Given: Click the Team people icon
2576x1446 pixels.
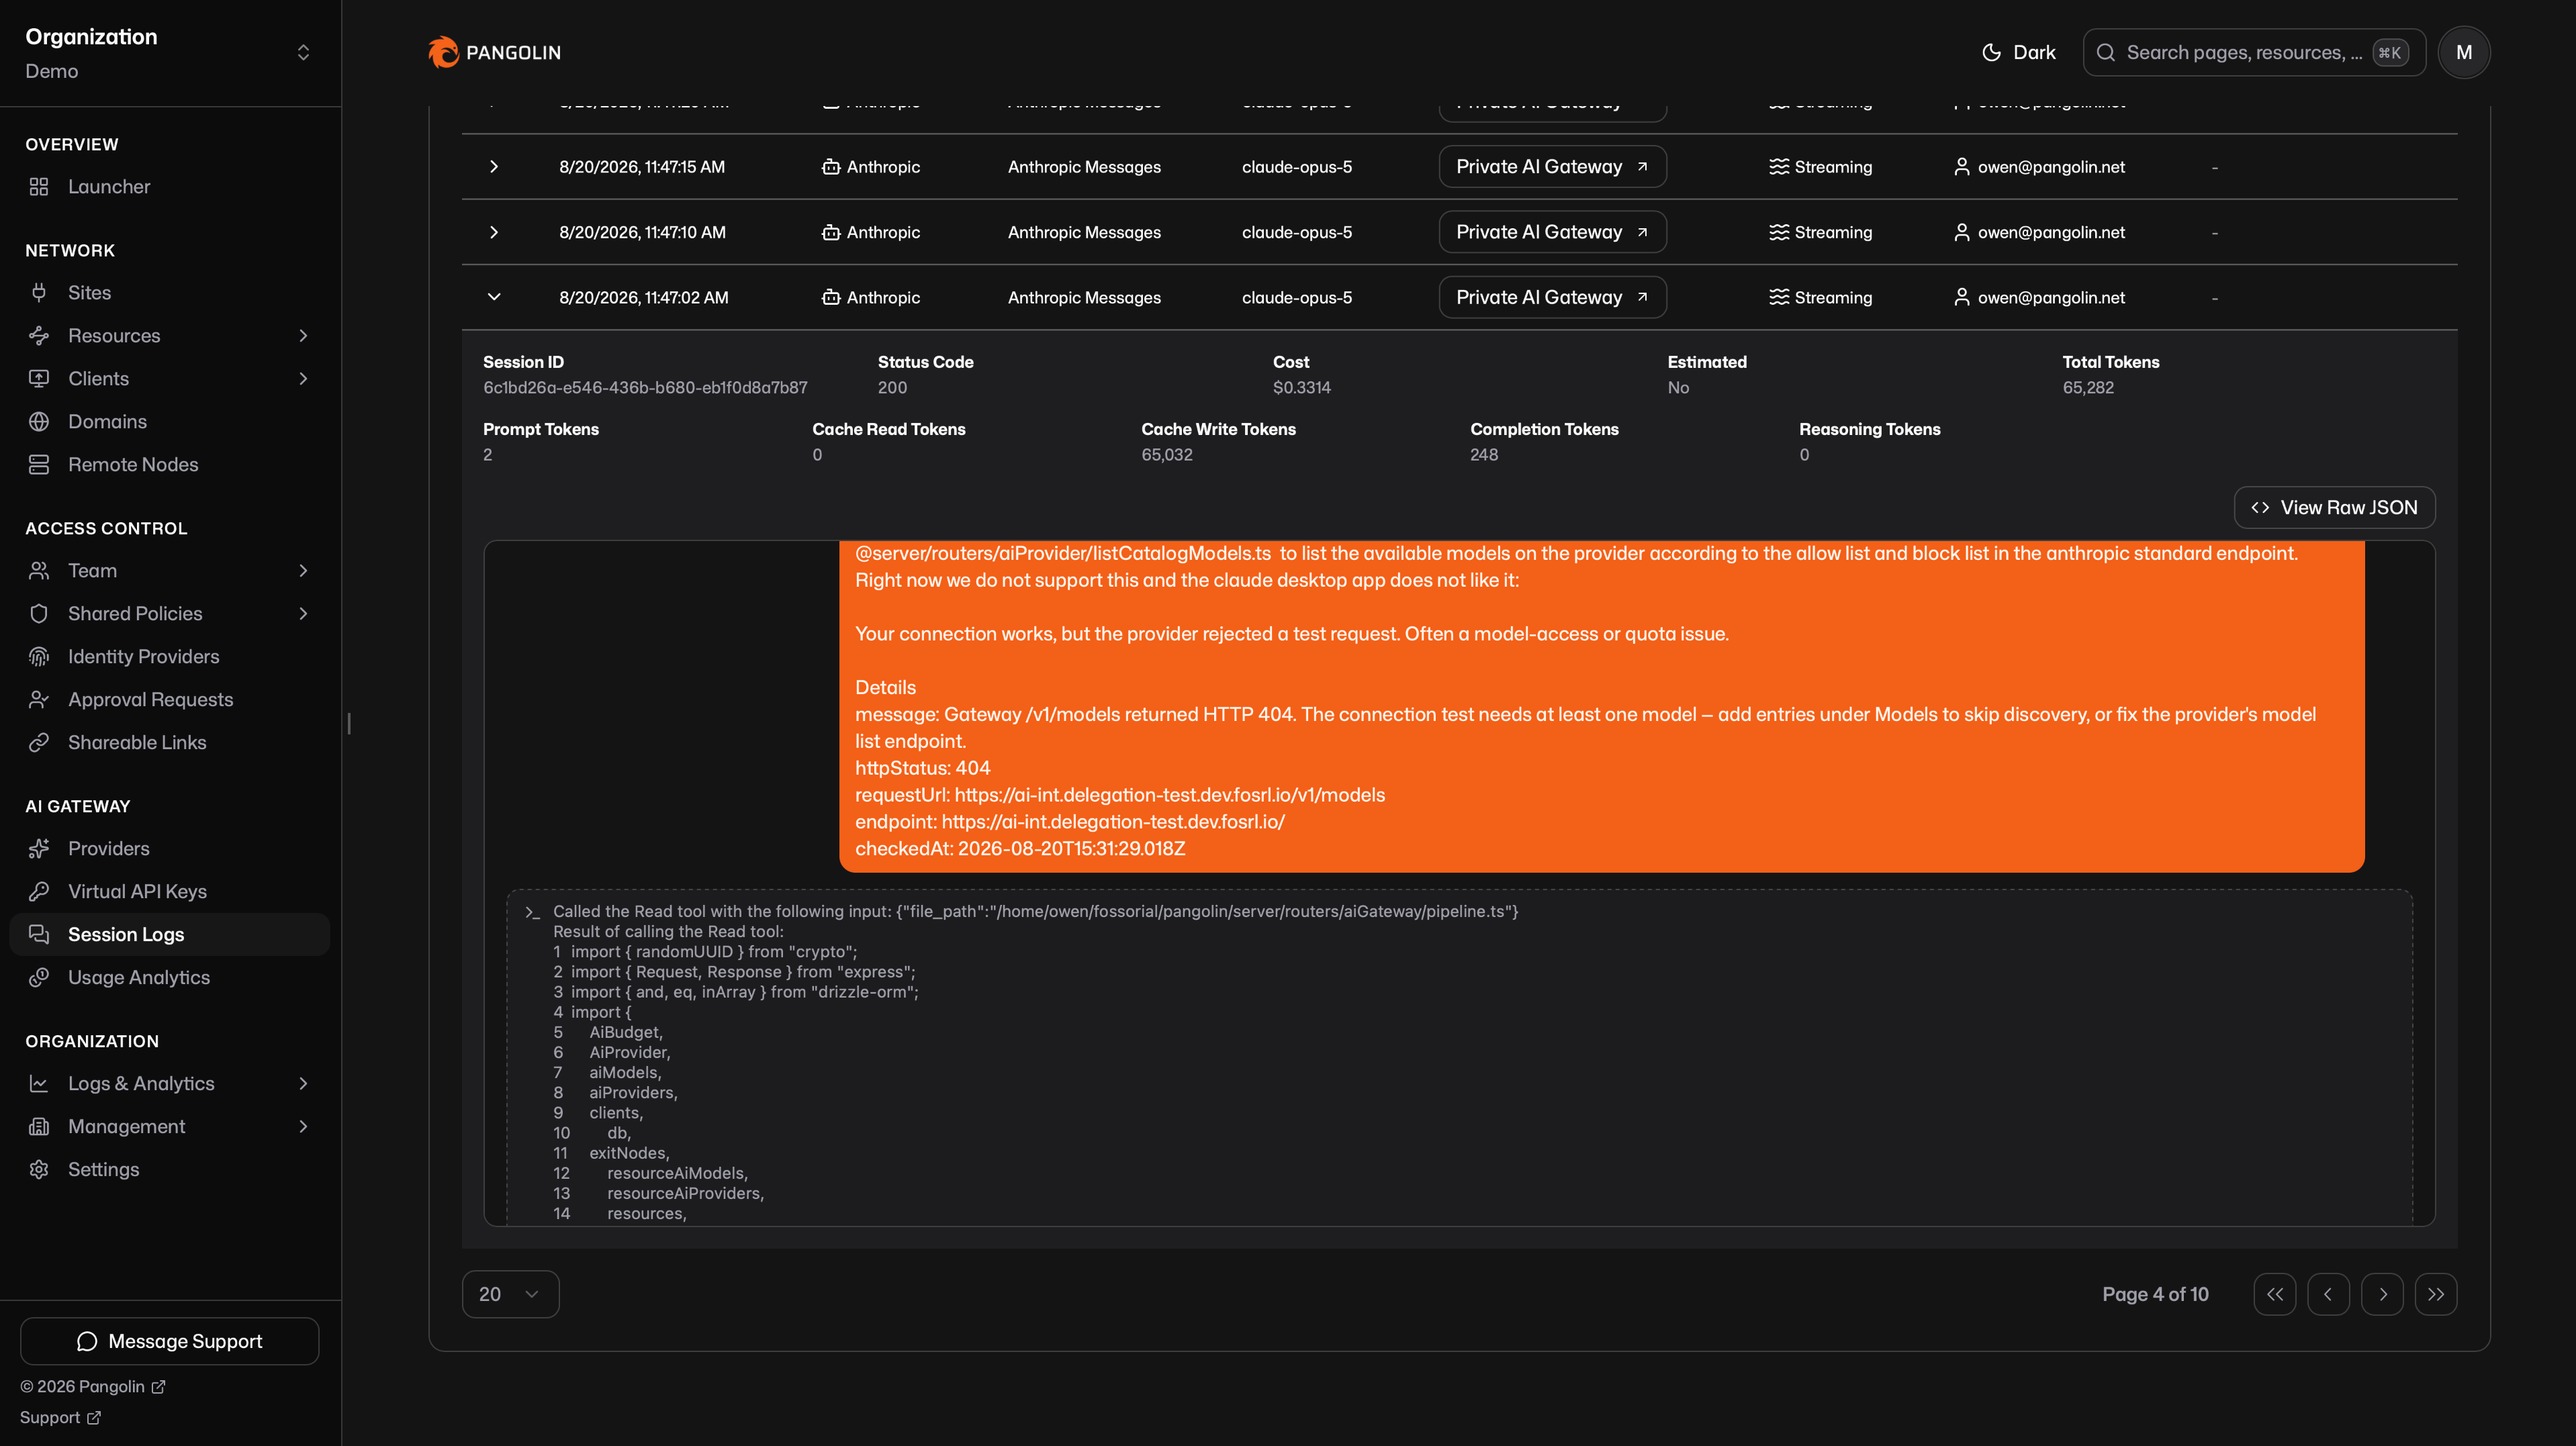Looking at the screenshot, I should [x=39, y=571].
